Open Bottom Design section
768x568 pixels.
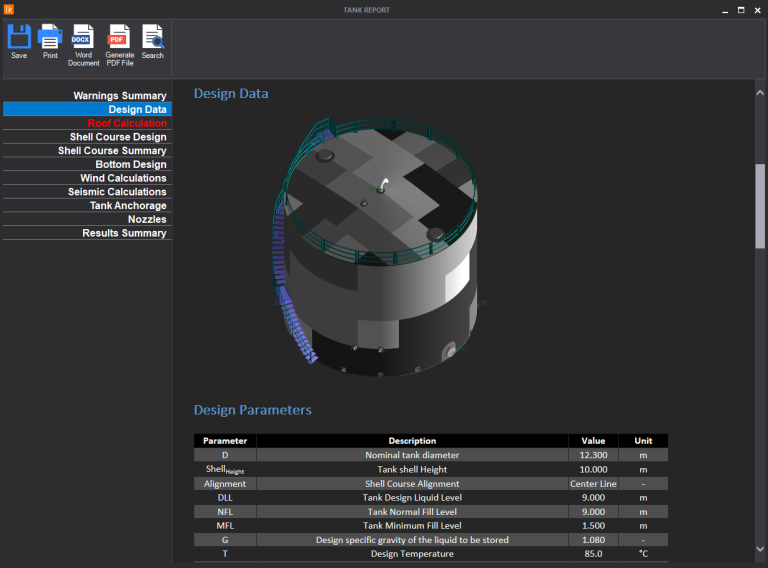pyautogui.click(x=87, y=164)
